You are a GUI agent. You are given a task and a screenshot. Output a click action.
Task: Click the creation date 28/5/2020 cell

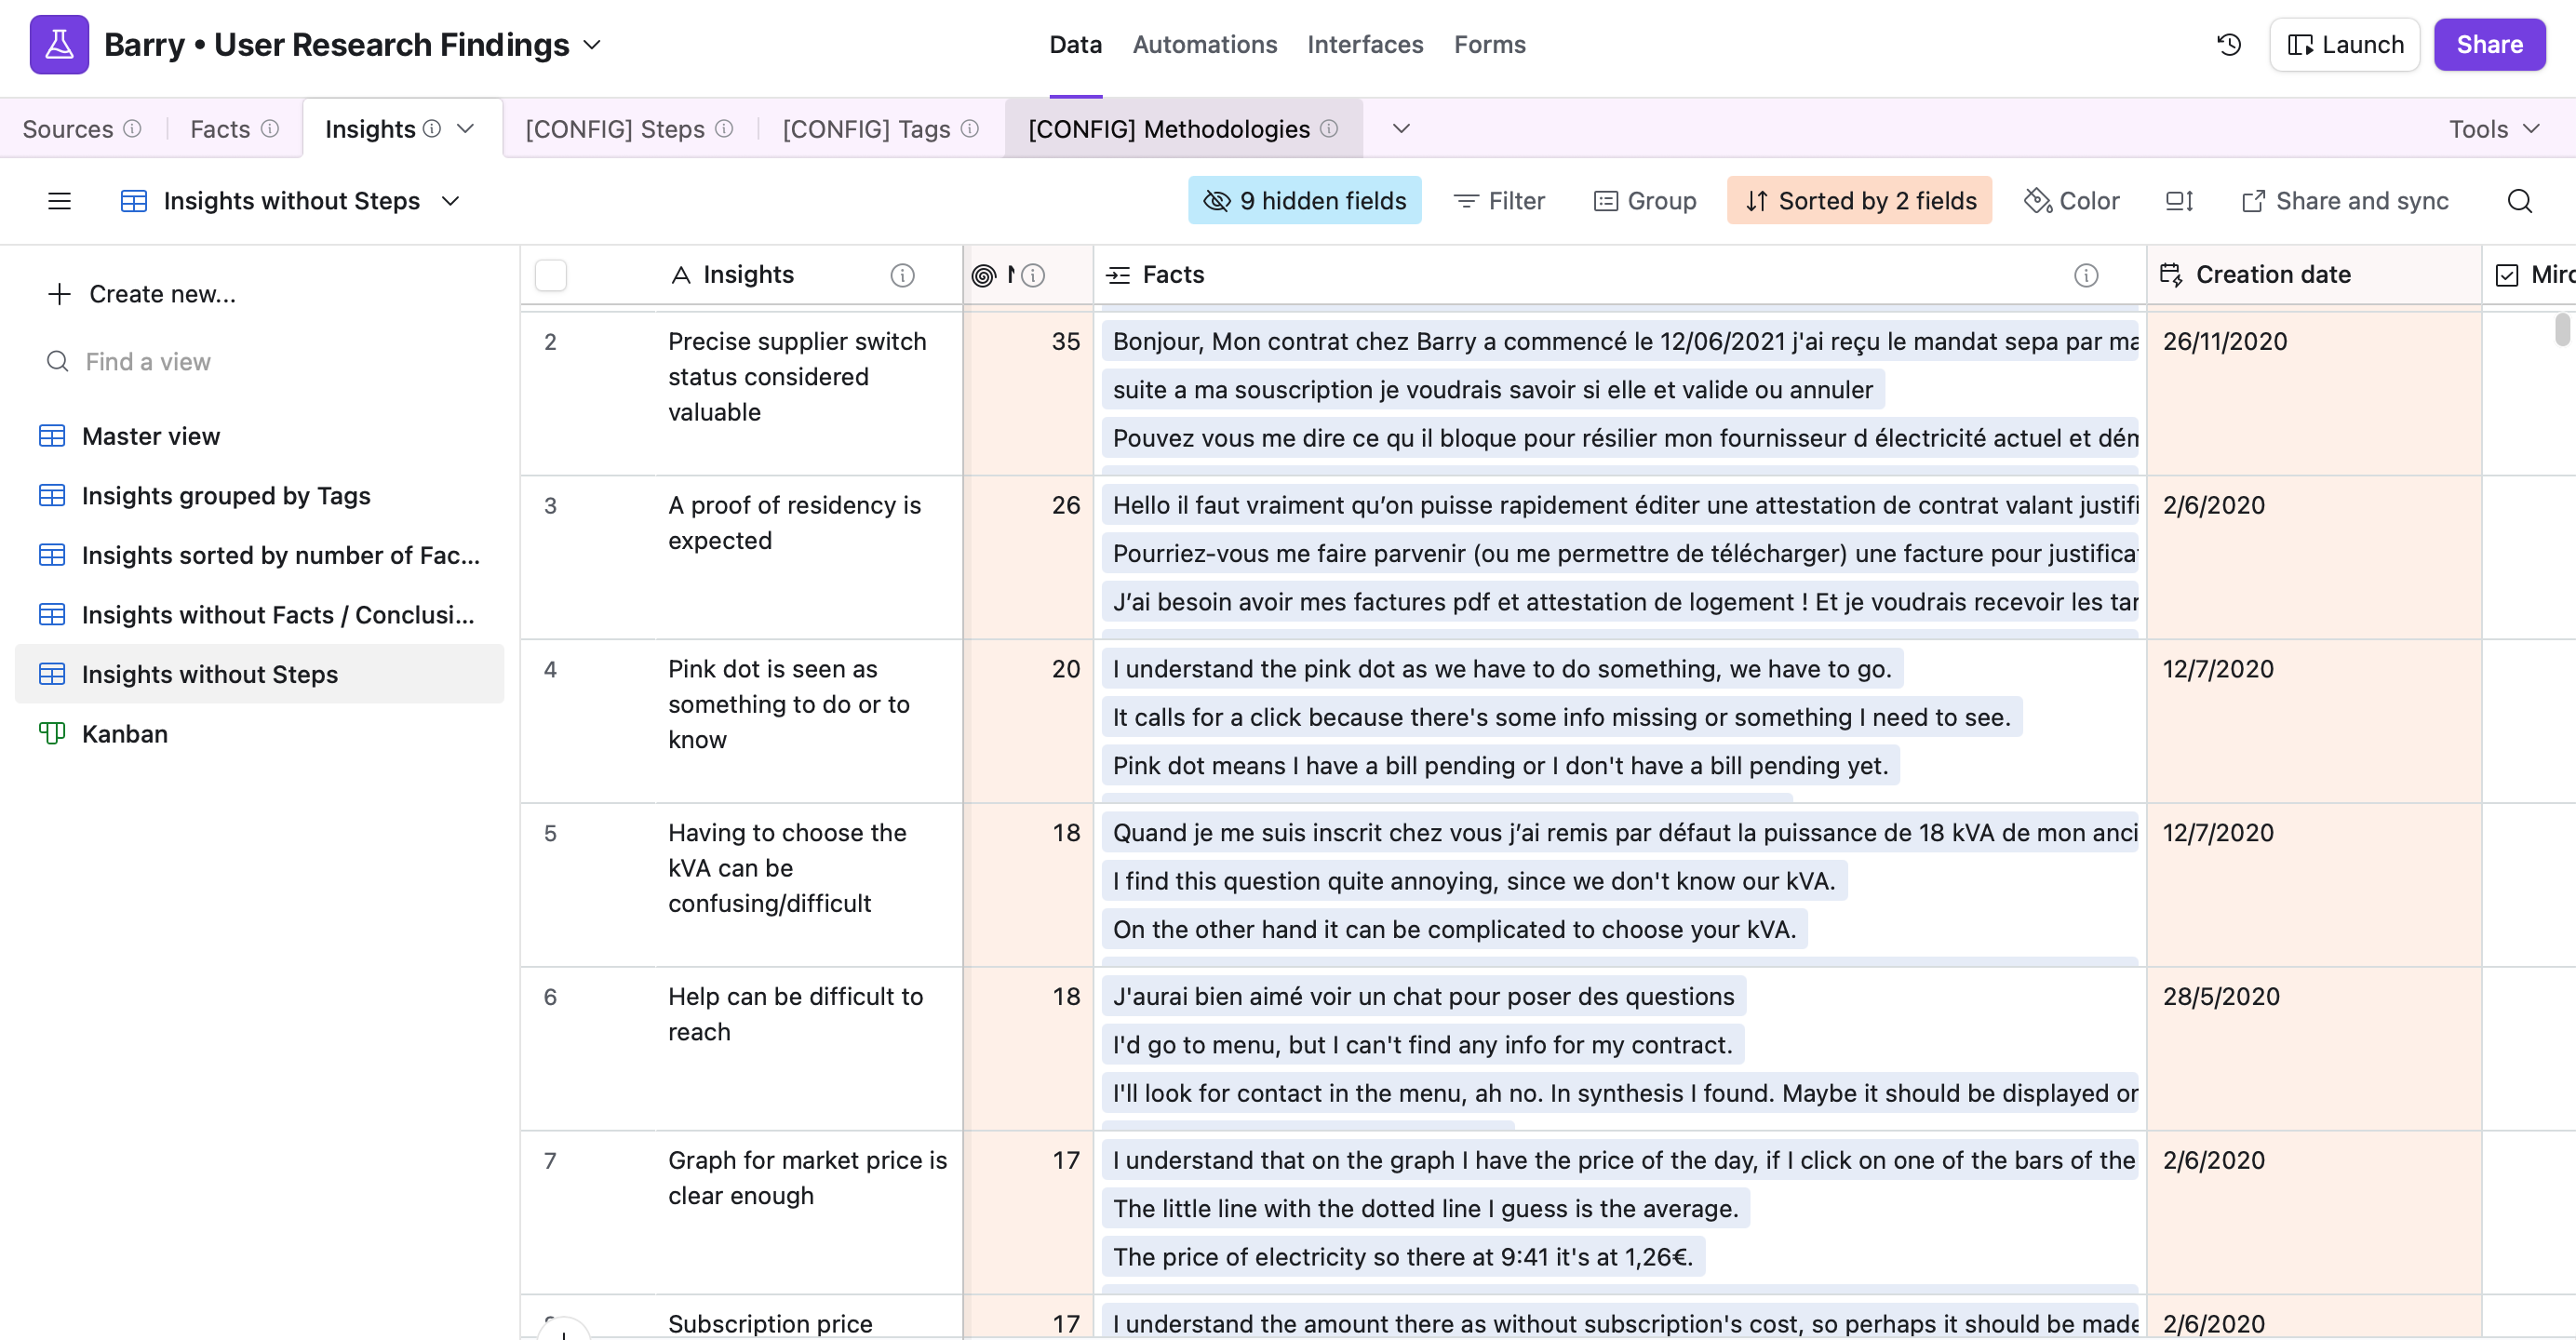coord(2313,1048)
